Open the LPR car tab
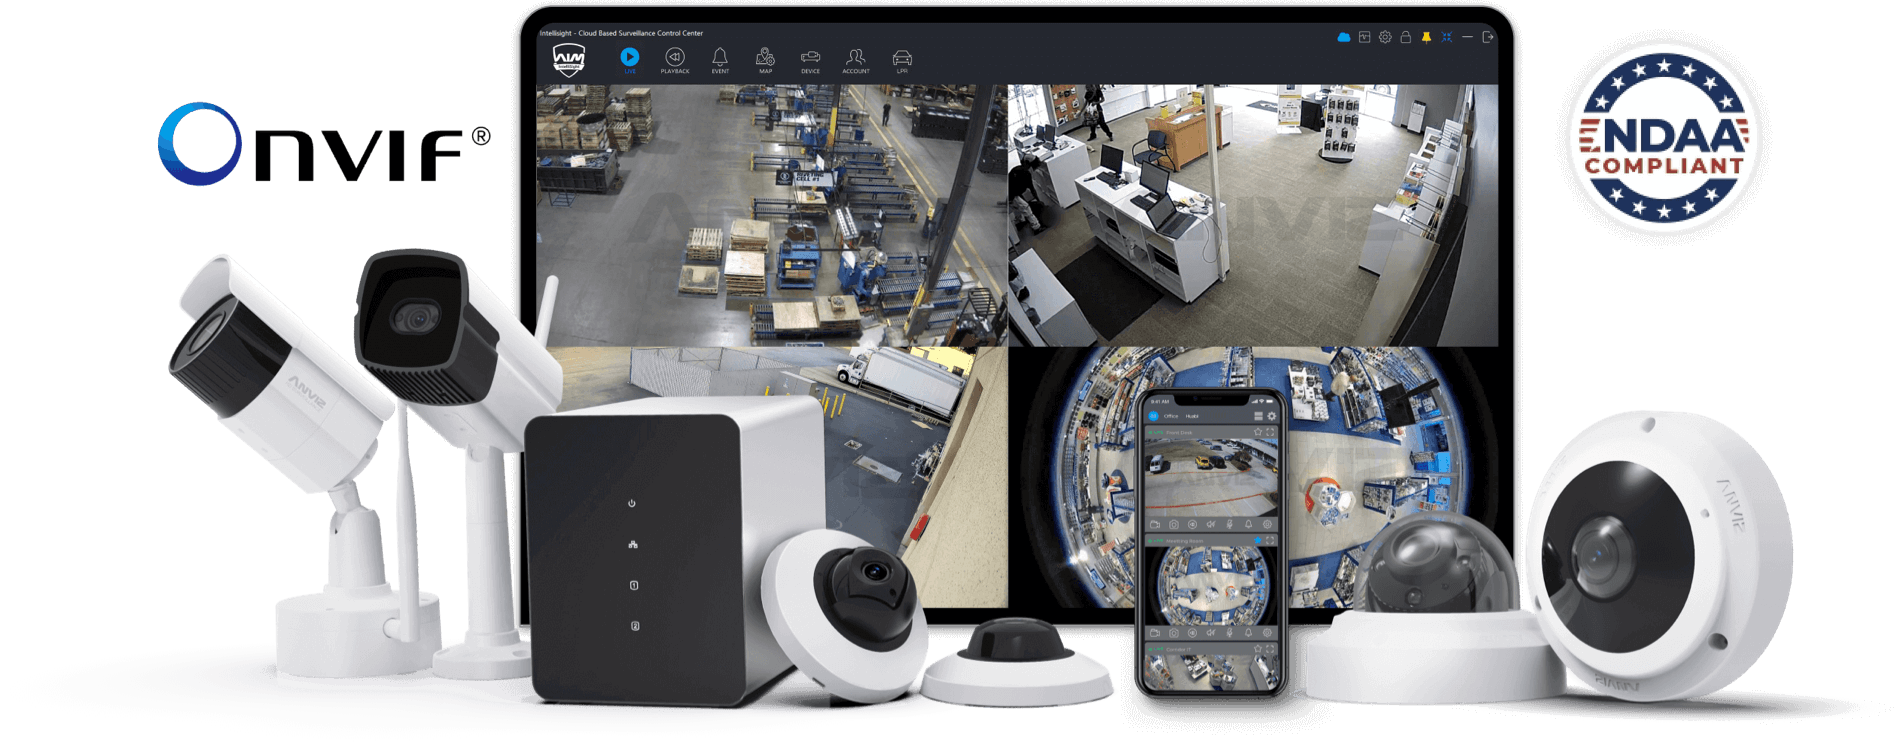The height and width of the screenshot is (744, 1898). pos(902,60)
